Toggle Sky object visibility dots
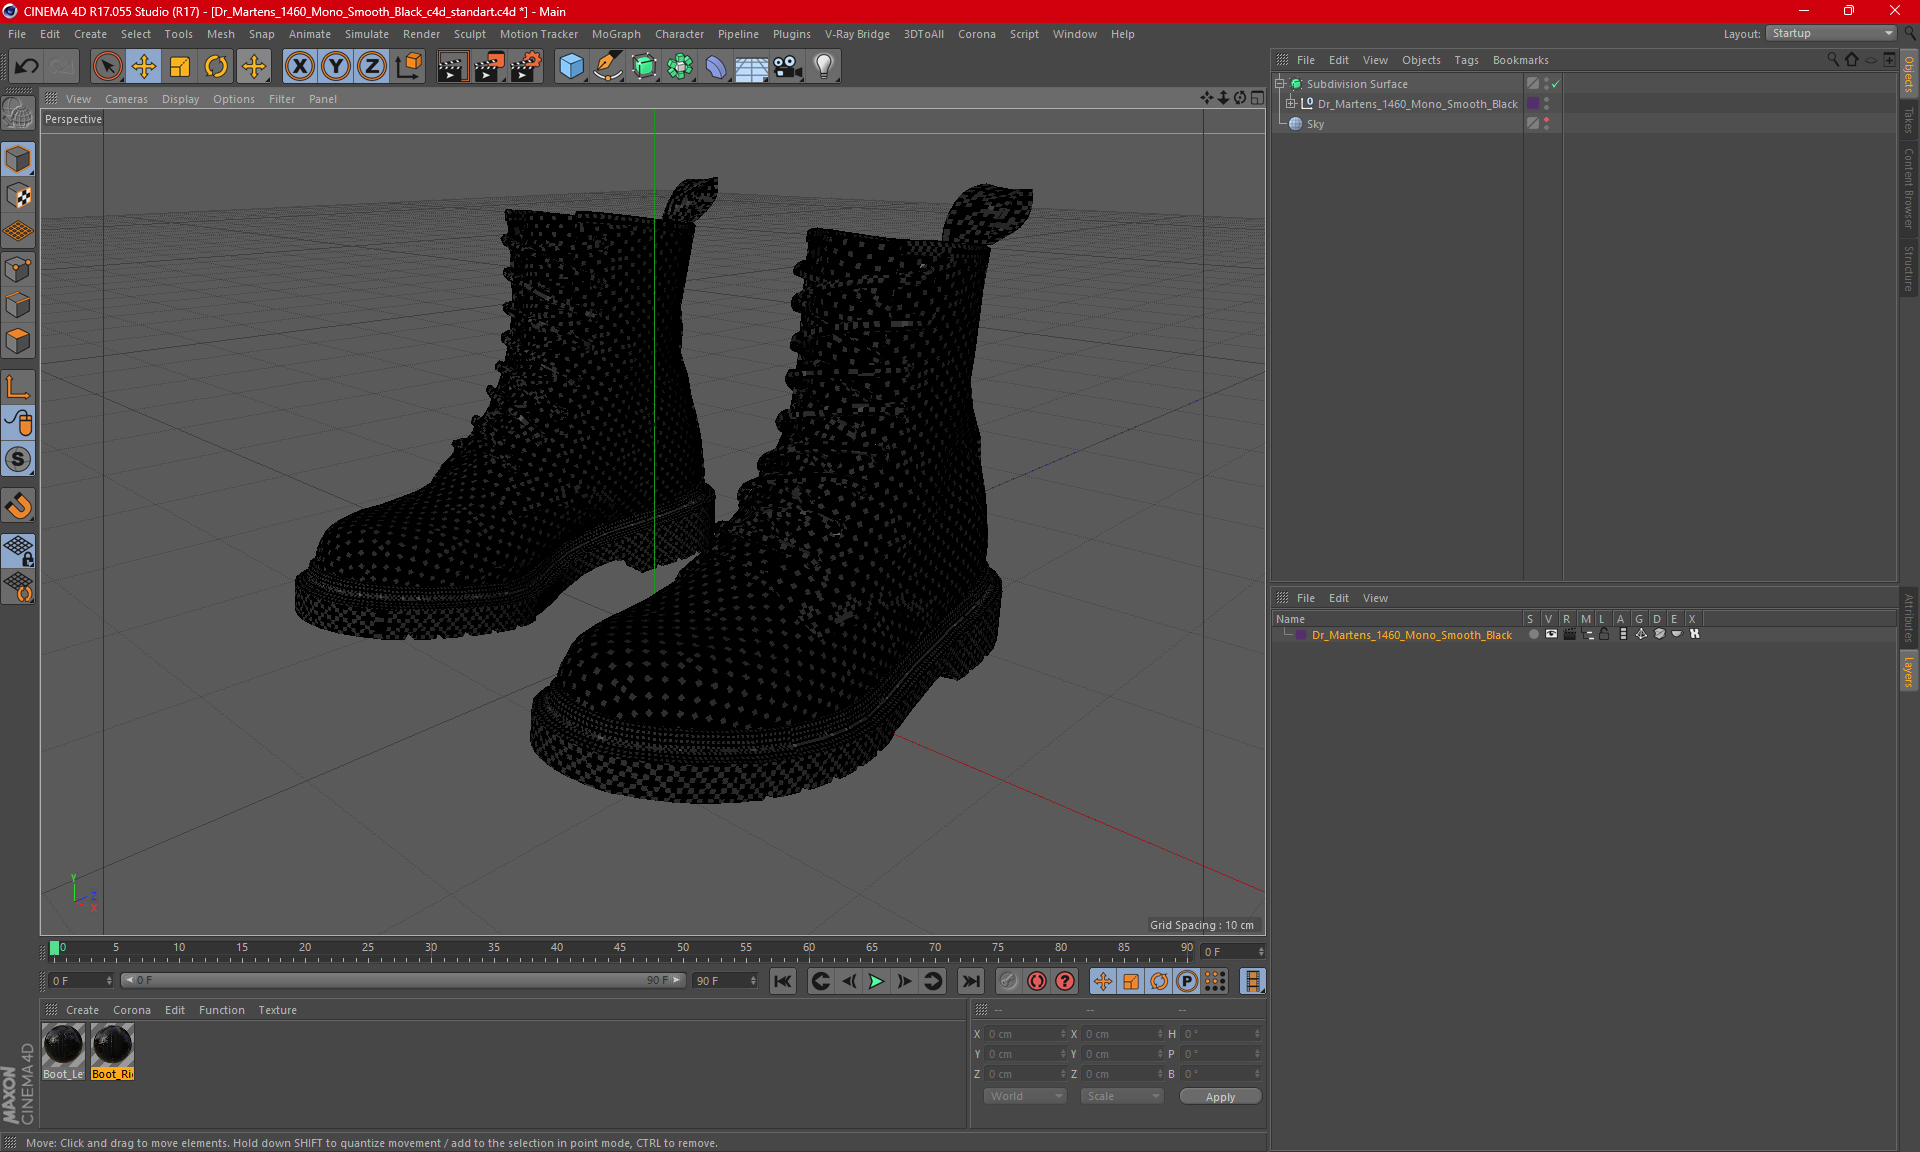The width and height of the screenshot is (1920, 1152). pos(1546,124)
